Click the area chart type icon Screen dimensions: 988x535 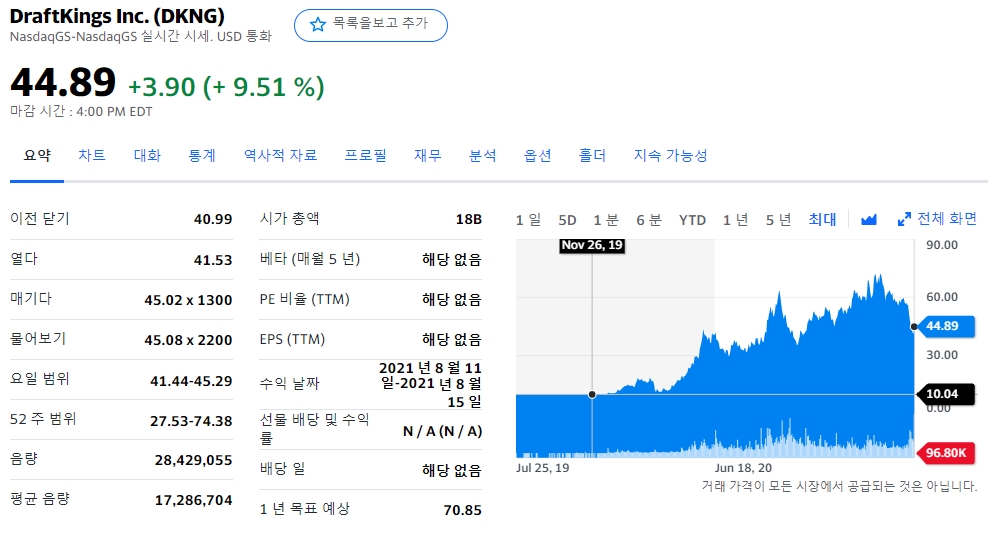click(869, 220)
